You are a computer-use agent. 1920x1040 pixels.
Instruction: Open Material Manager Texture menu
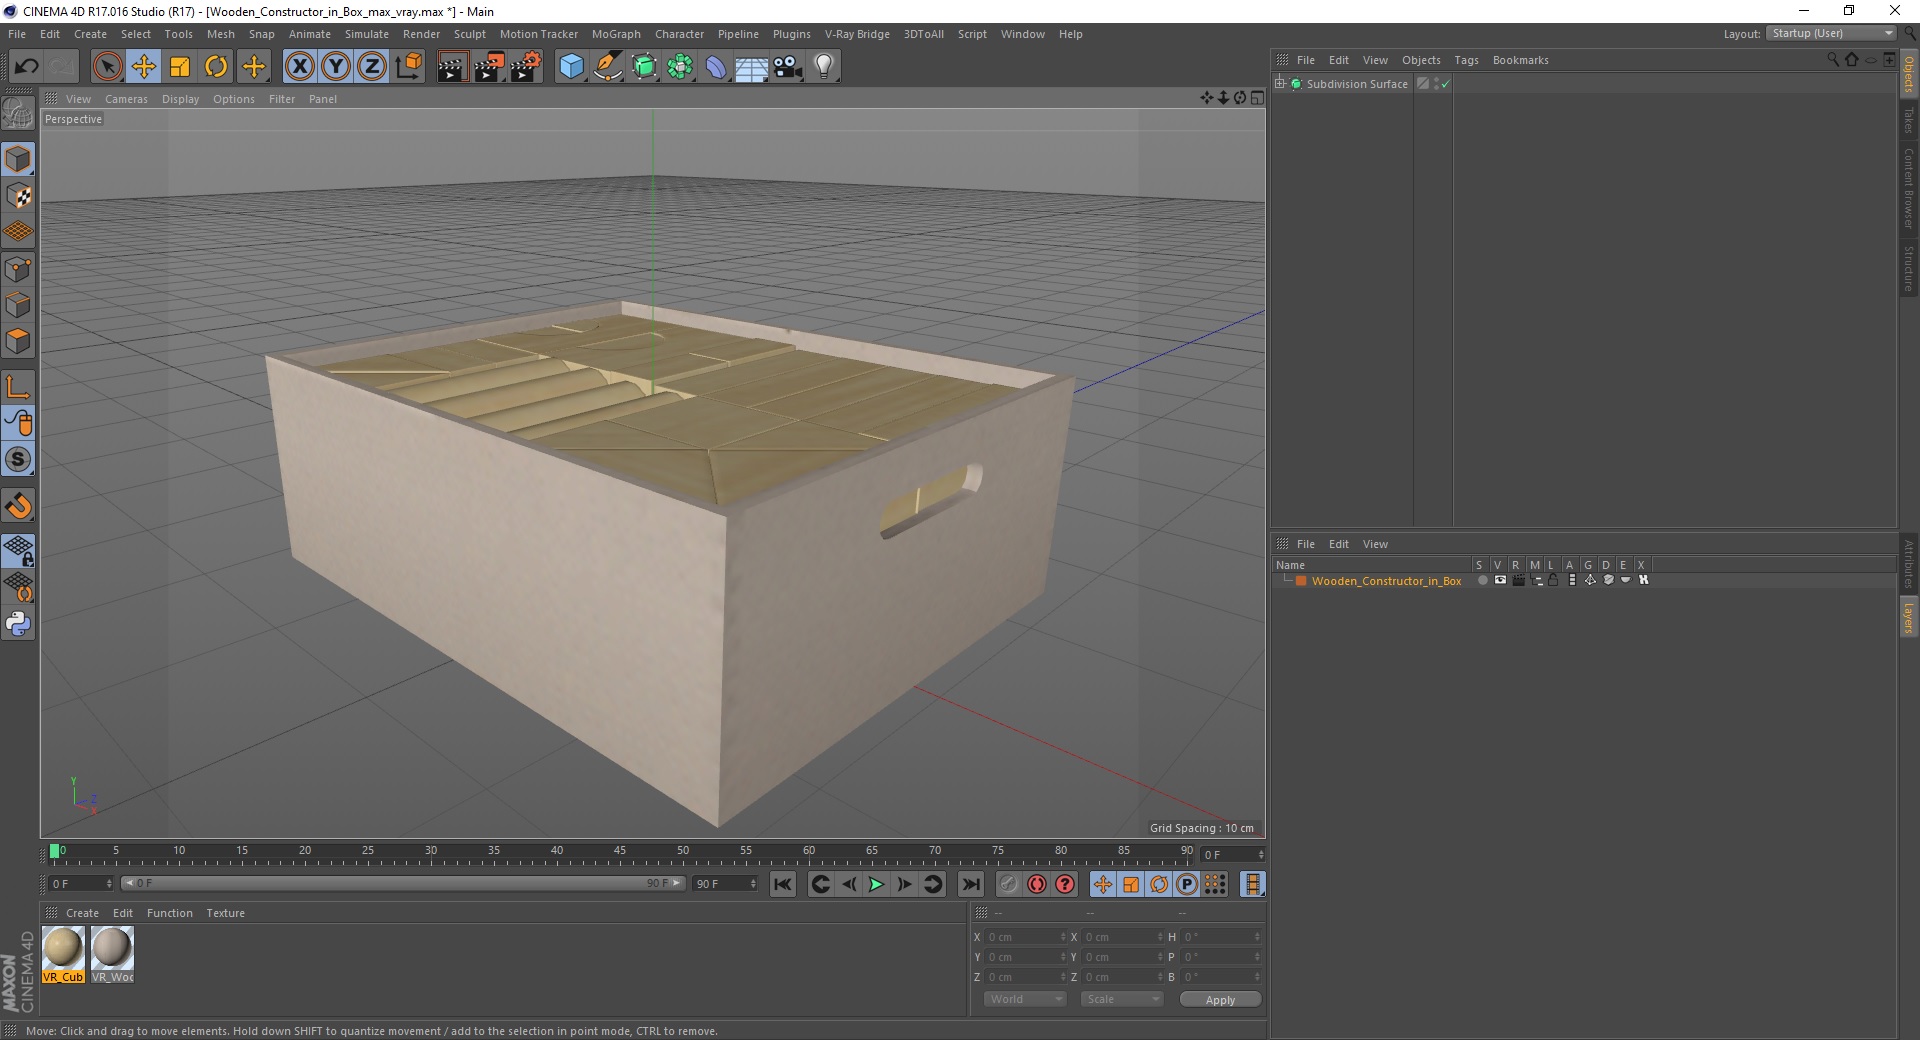(x=225, y=913)
